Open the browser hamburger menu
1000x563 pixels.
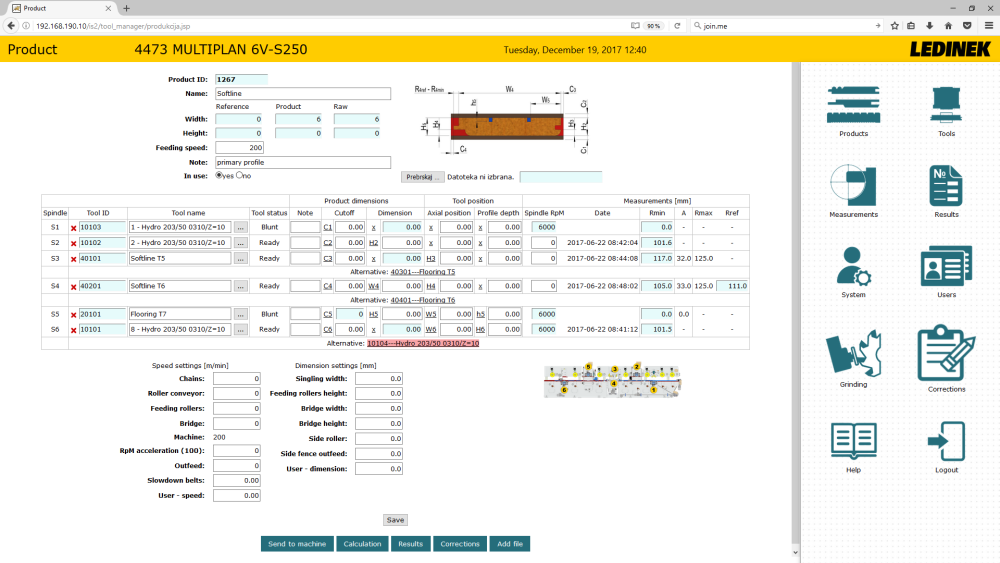click(989, 26)
